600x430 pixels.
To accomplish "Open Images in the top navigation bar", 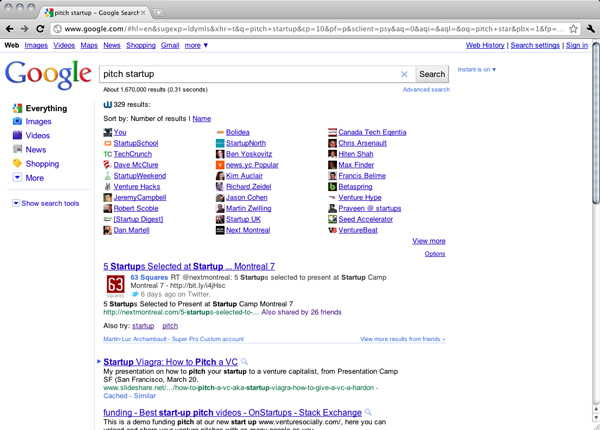I will tap(36, 45).
